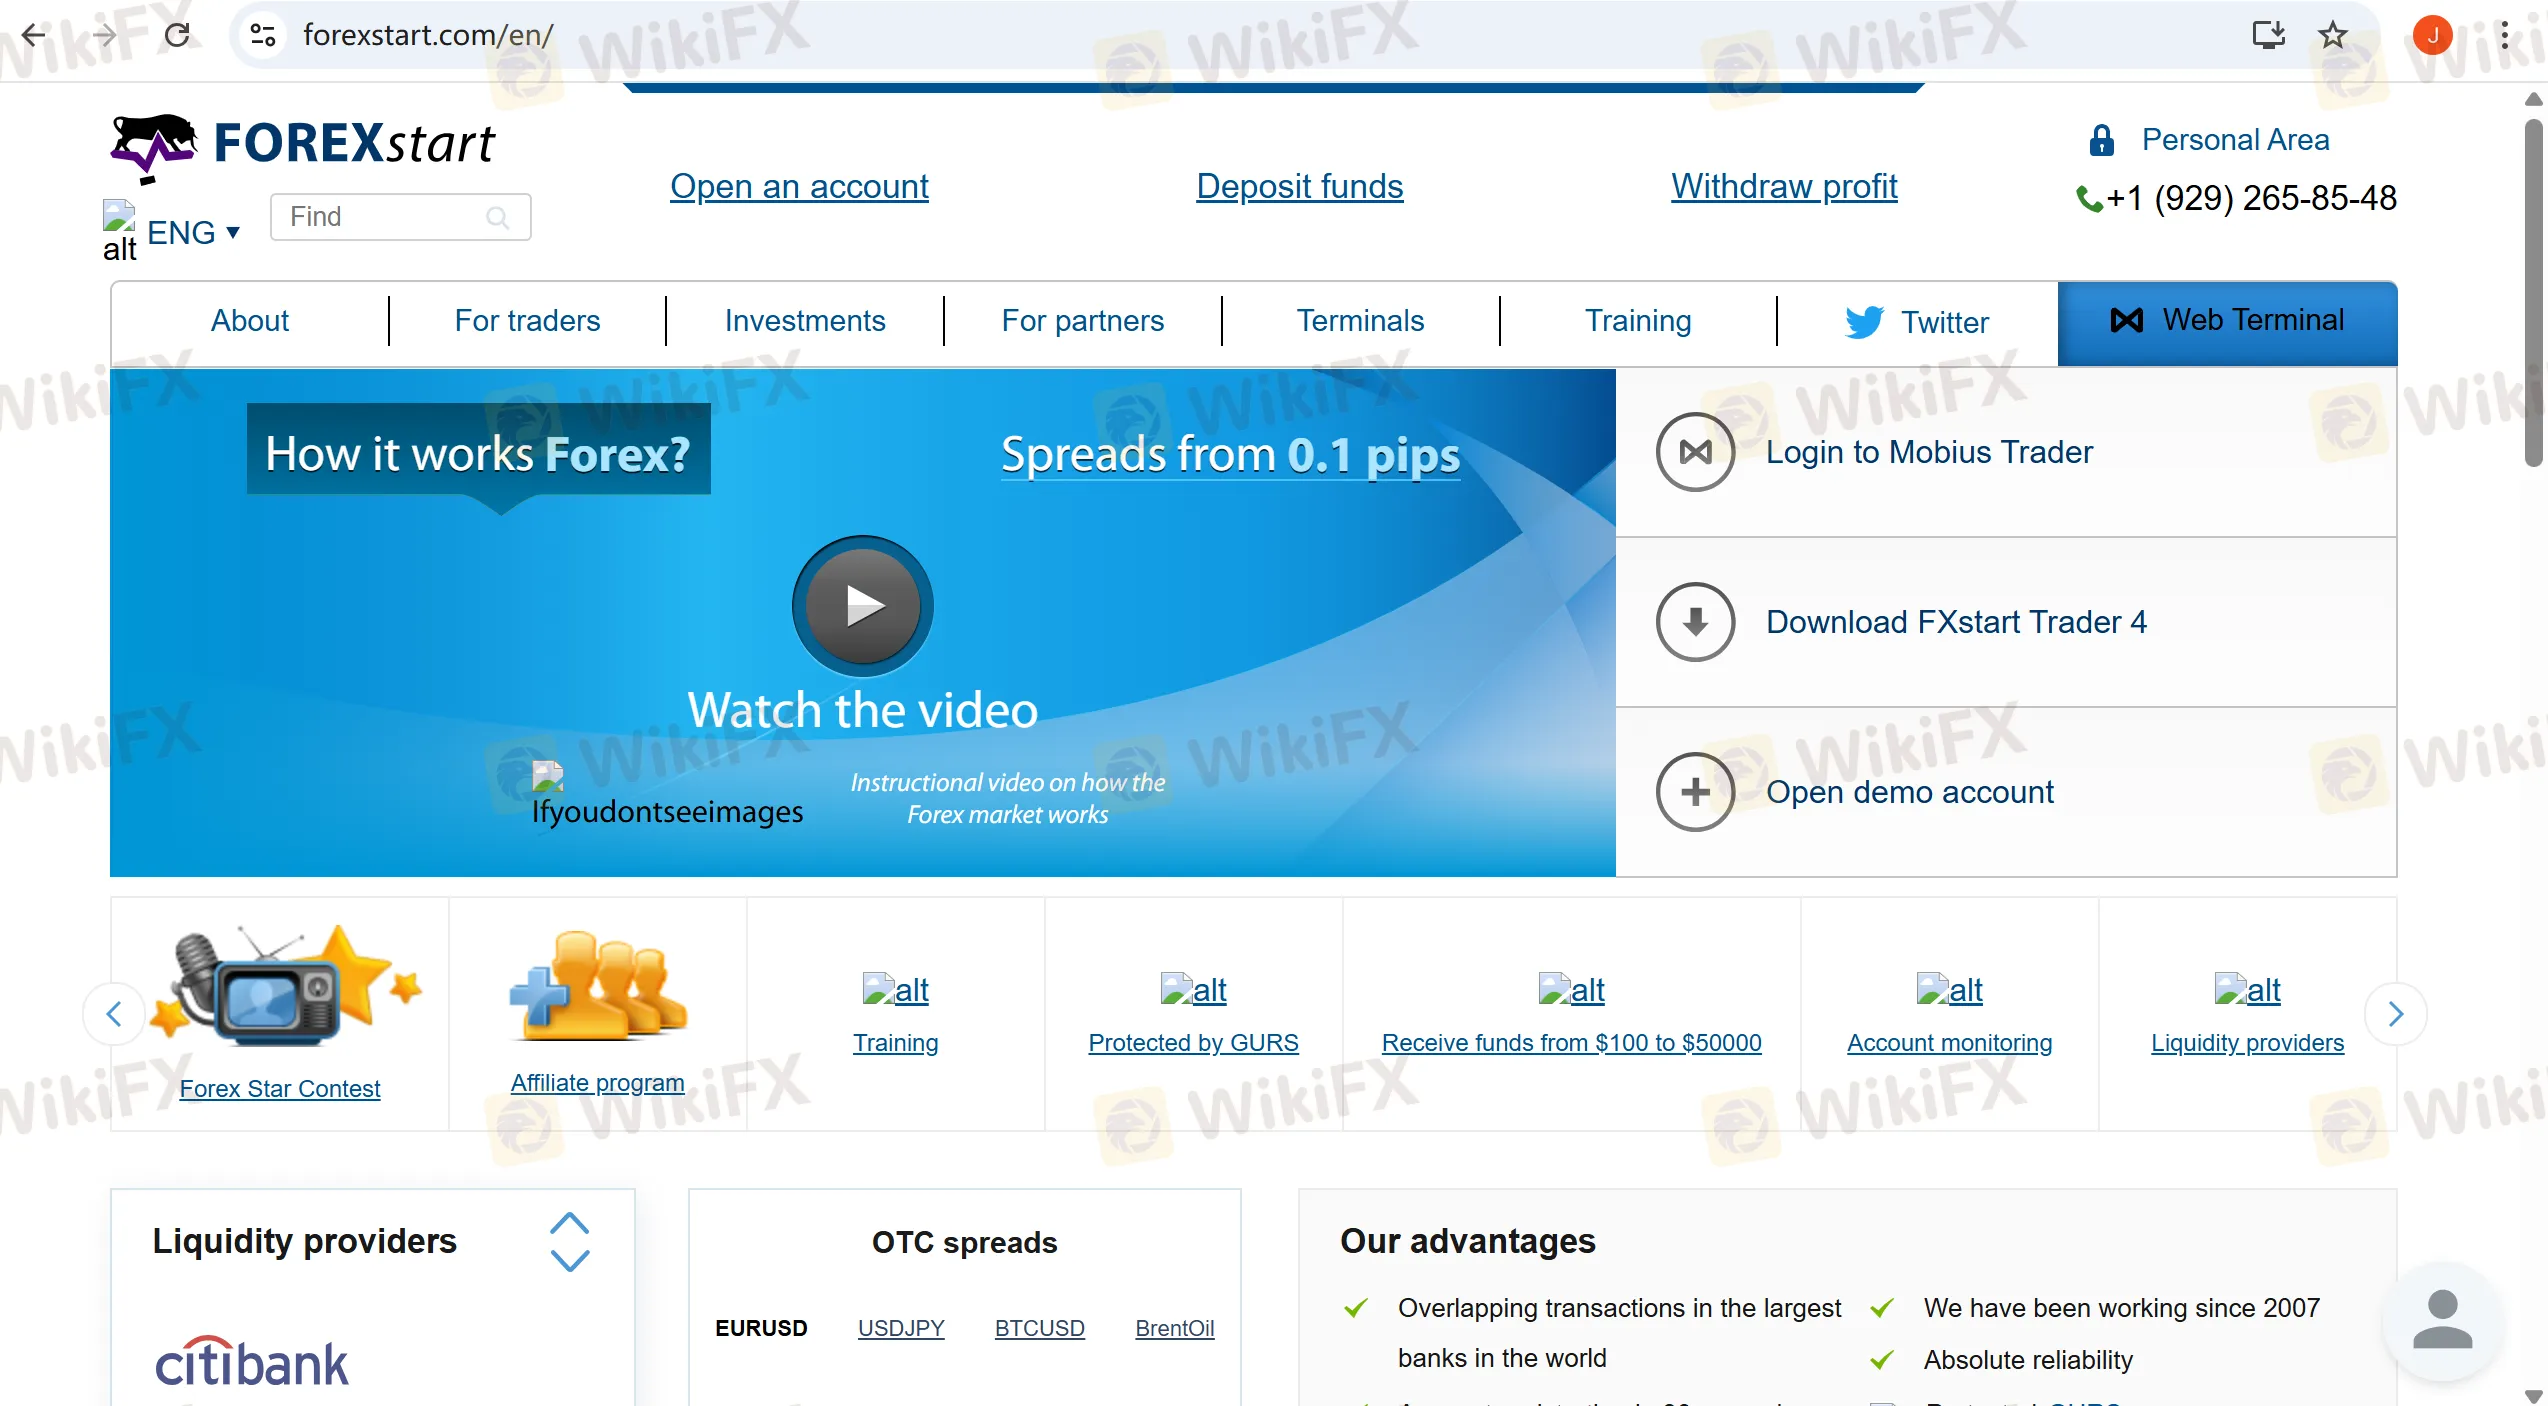This screenshot has width=2548, height=1406.
Task: Click the Mobius Trader circle icon
Action: pos(1695,452)
